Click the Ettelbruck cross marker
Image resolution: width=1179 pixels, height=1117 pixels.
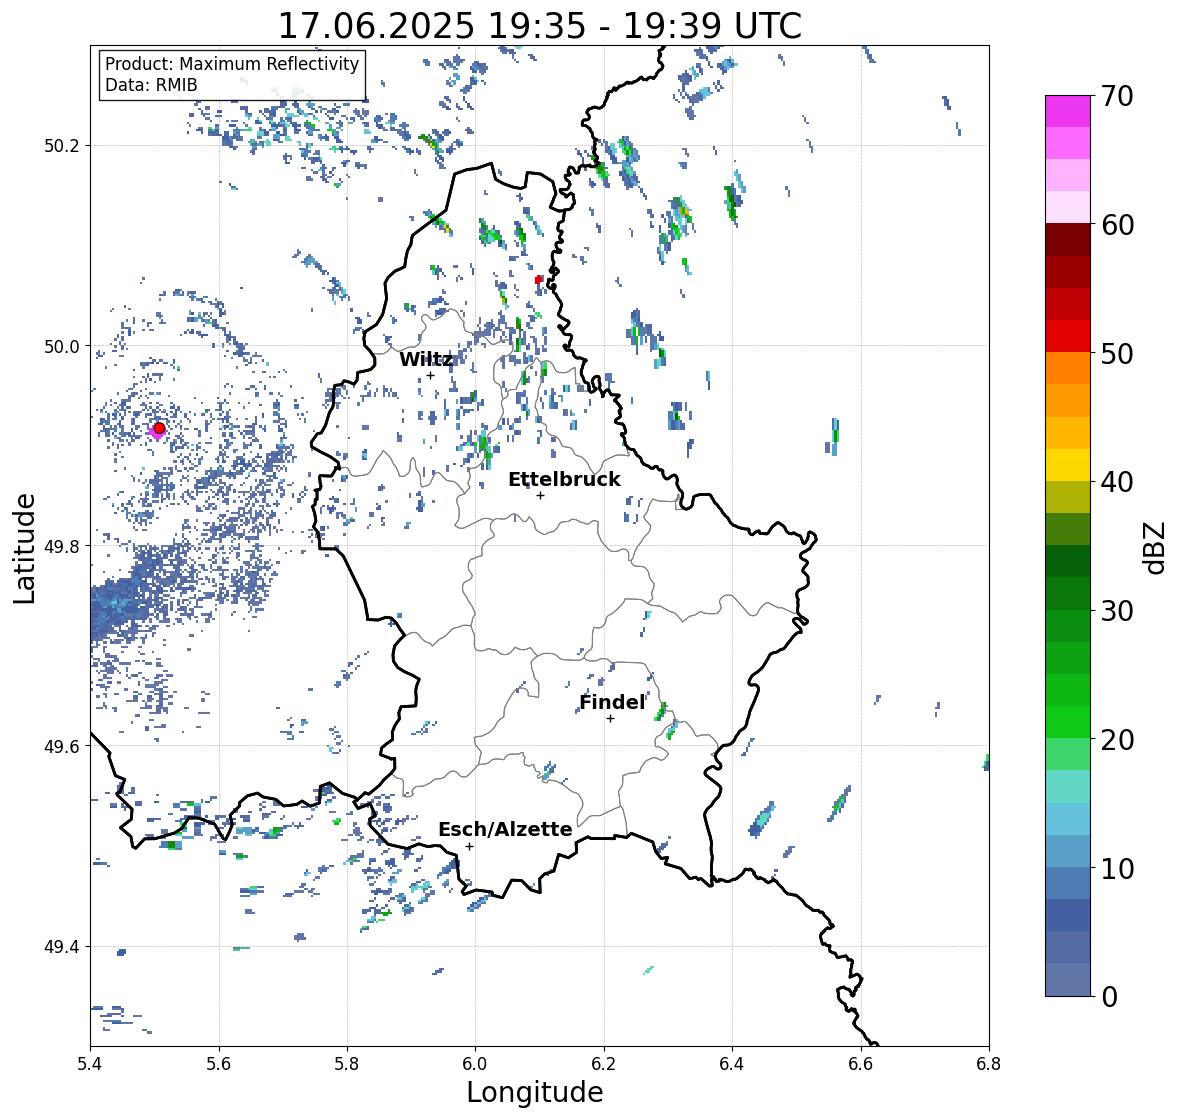point(540,495)
